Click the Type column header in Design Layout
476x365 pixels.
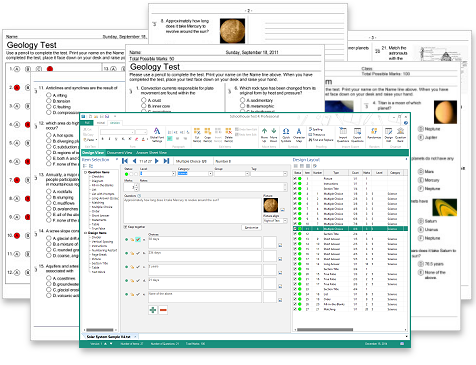coord(336,173)
